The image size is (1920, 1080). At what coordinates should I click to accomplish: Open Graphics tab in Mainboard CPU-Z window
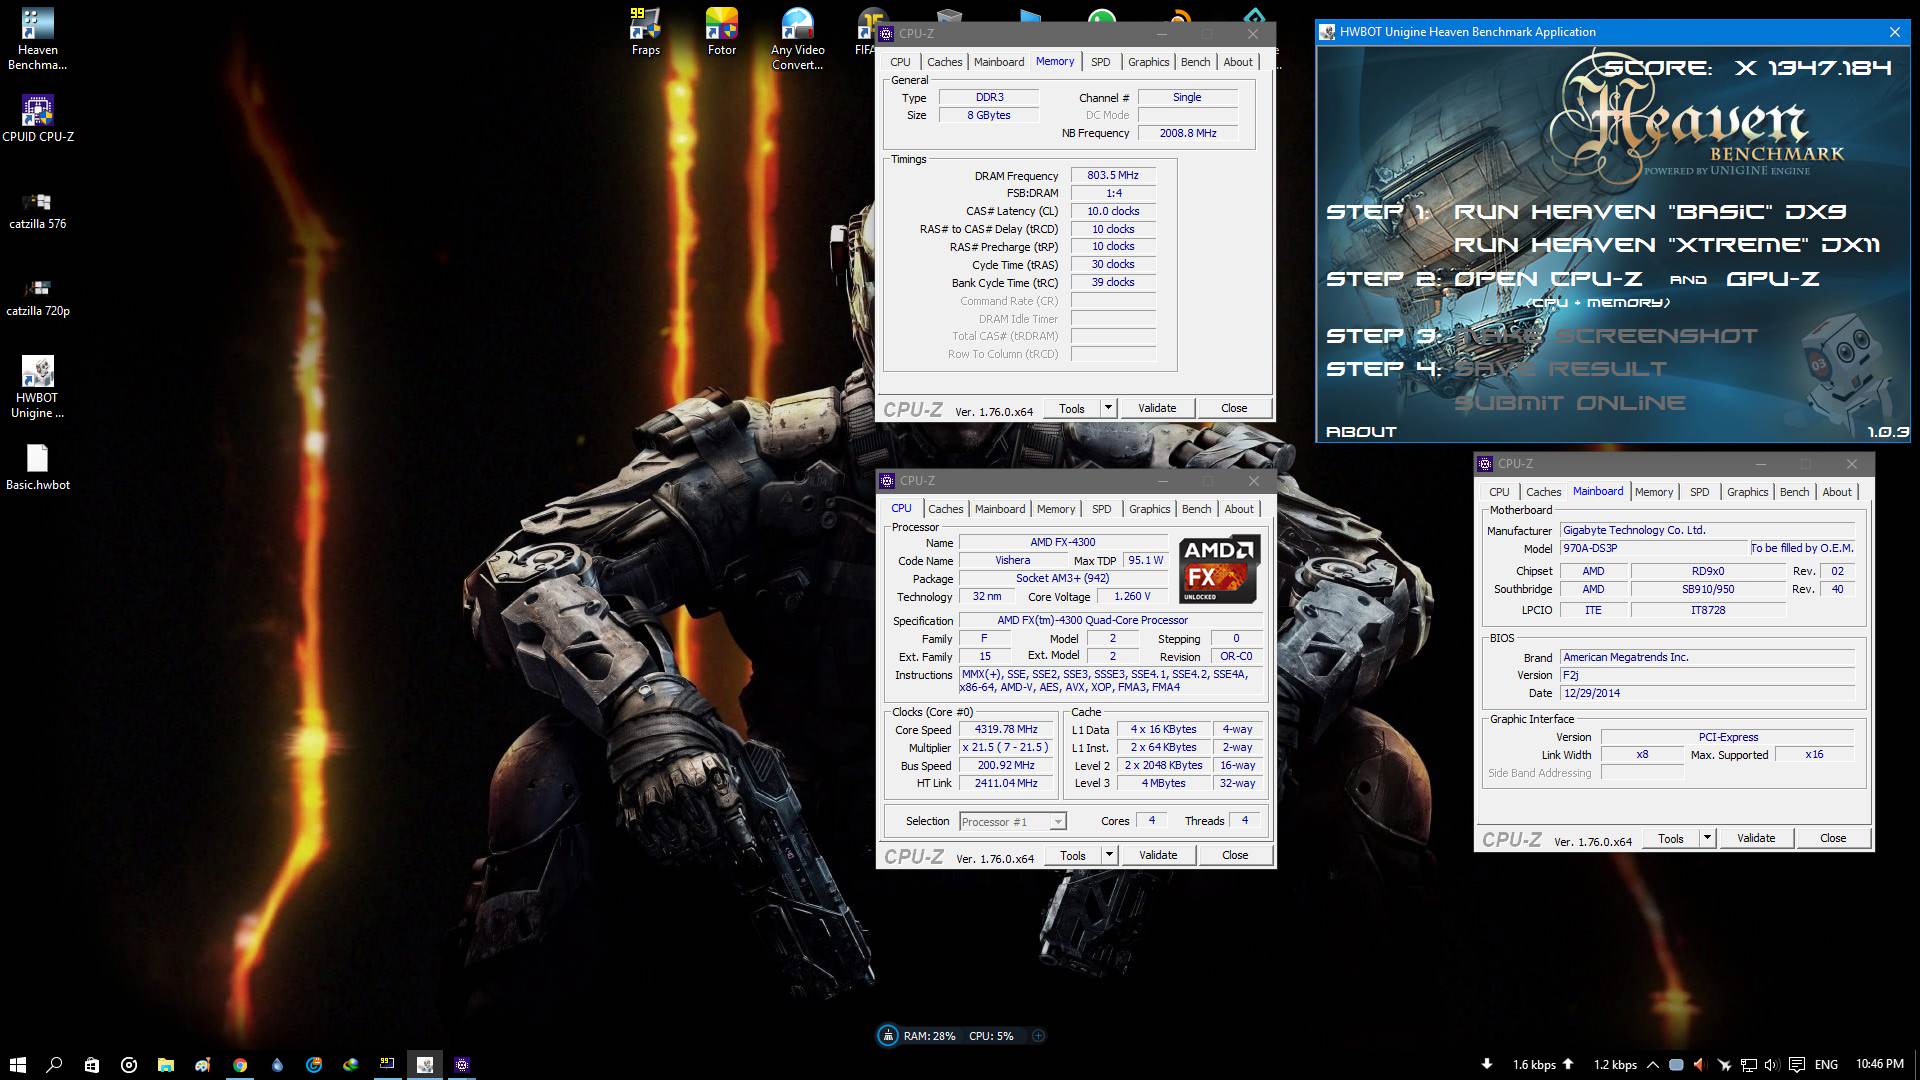1747,492
